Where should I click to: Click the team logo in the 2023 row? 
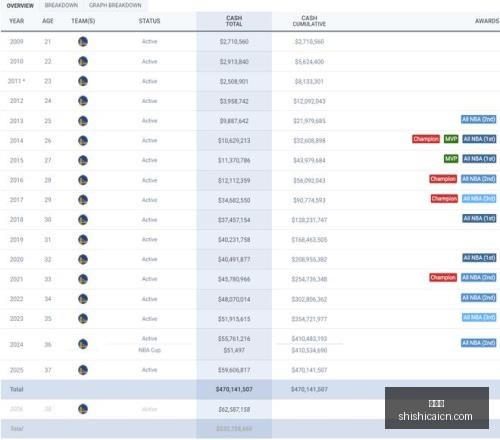click(83, 319)
